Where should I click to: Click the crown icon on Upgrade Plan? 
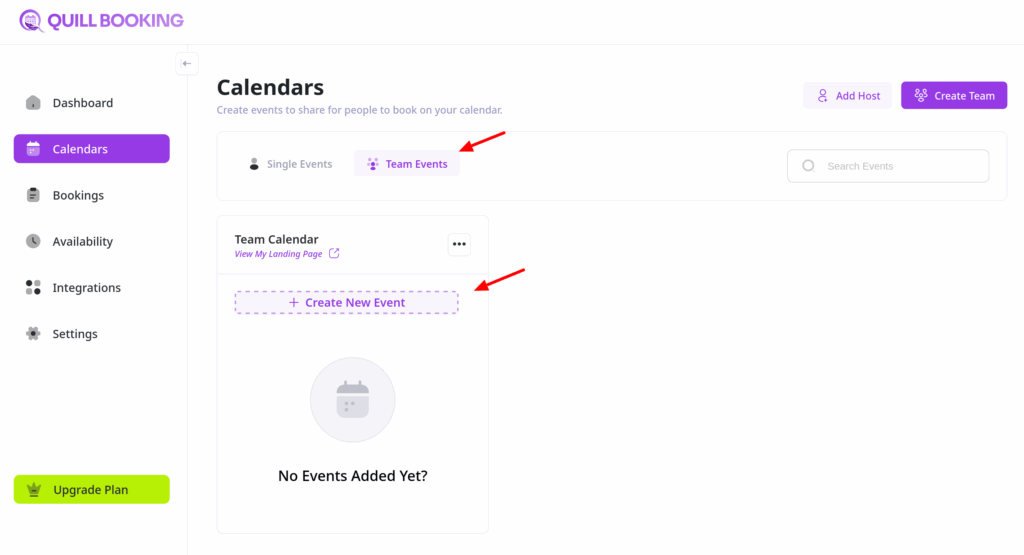click(35, 490)
